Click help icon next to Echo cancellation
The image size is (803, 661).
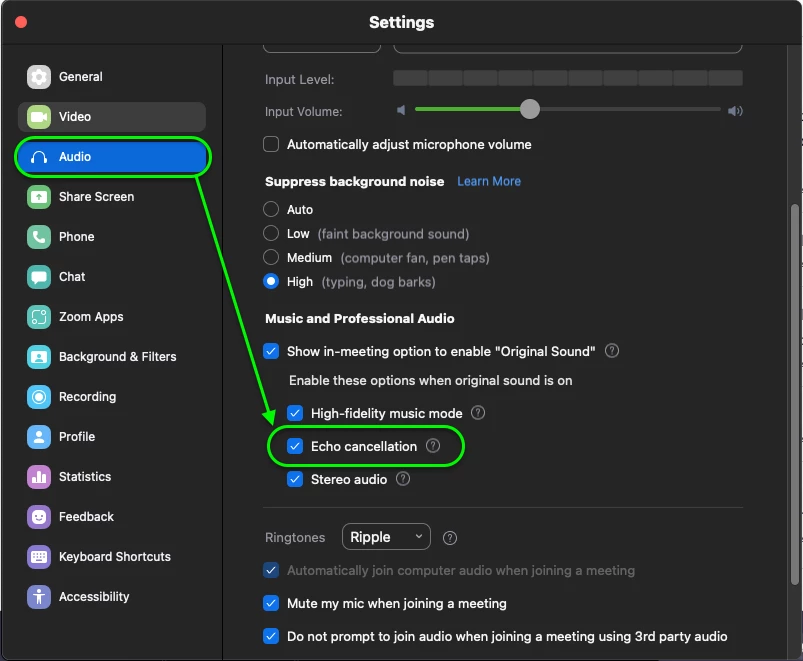(433, 445)
